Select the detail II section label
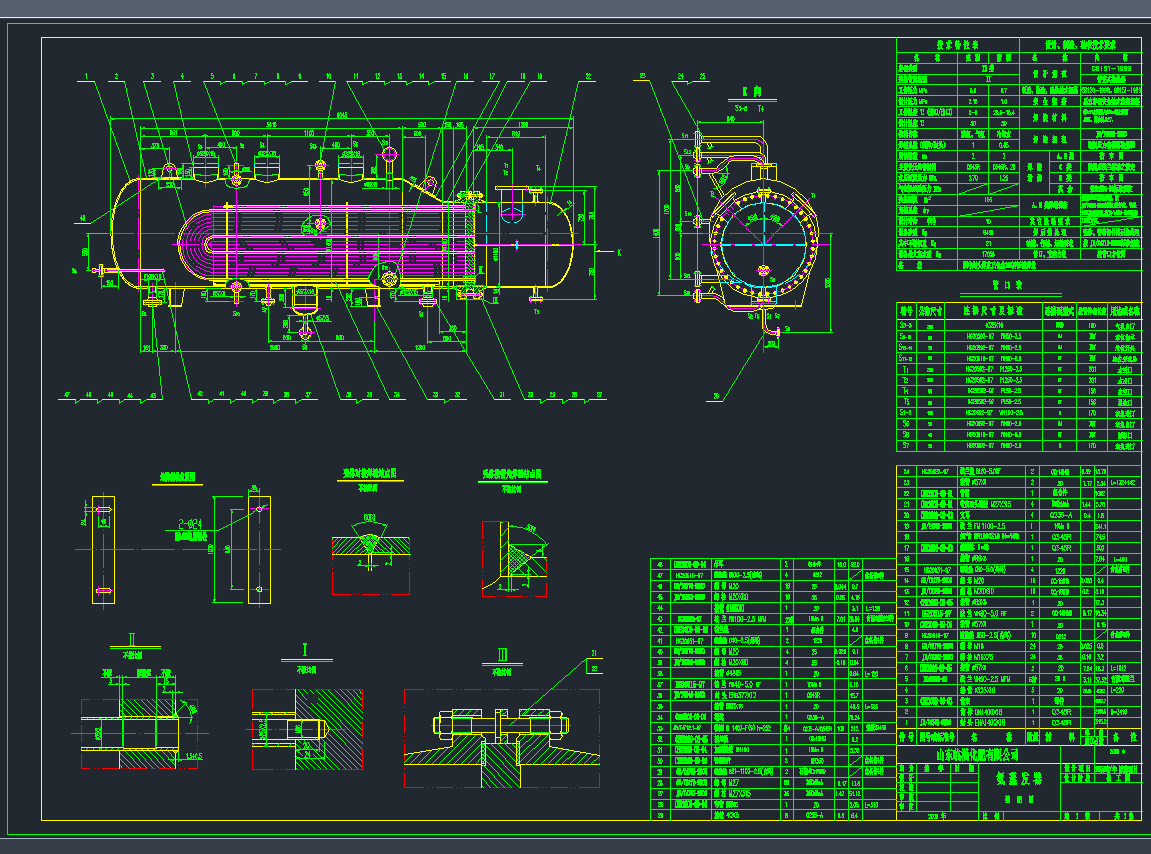Viewport: 1151px width, 854px height. [x=131, y=639]
